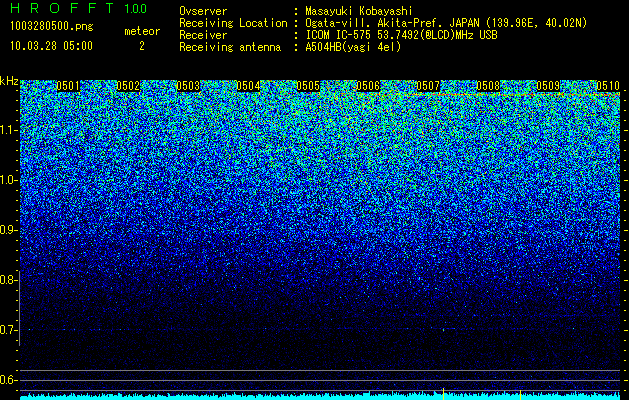
Task: Click the 'Receiving Location' label
Action: pos(233,23)
